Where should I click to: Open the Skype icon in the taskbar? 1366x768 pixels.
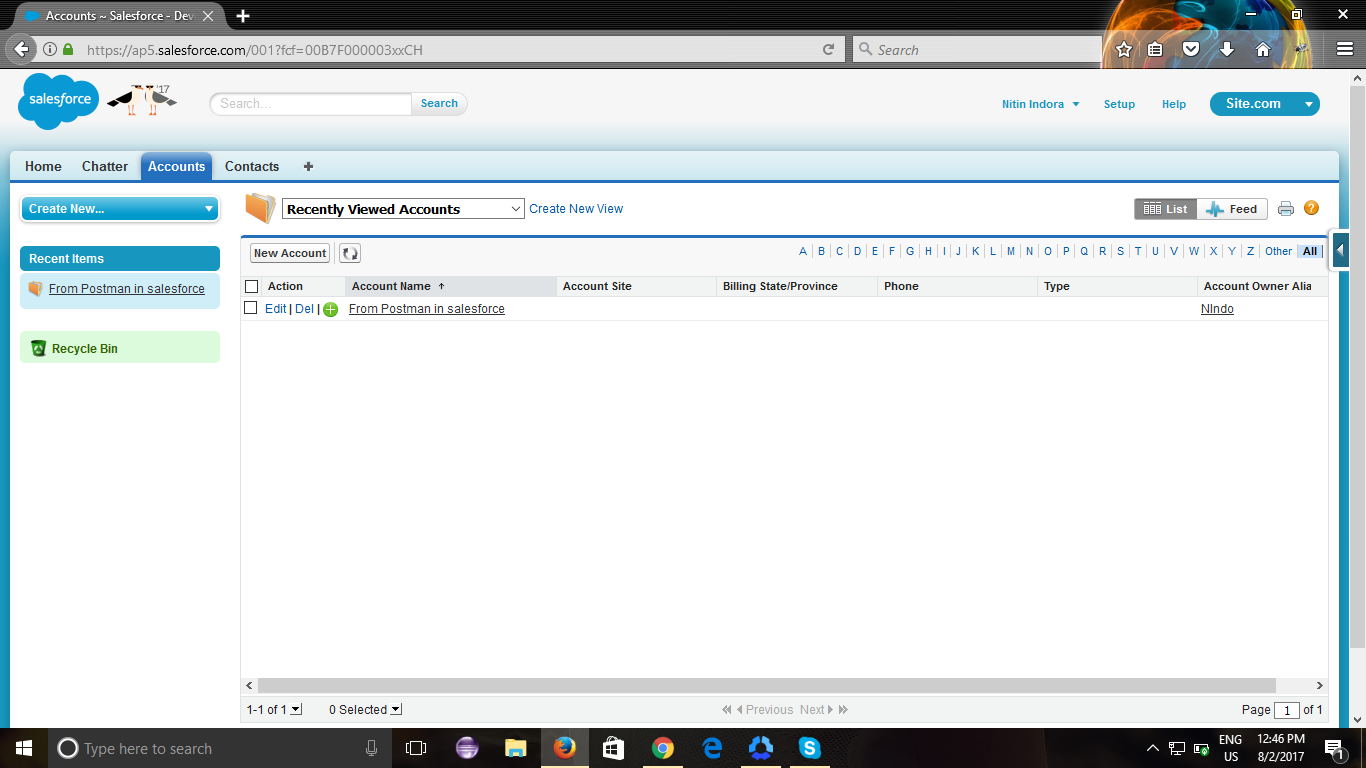point(809,747)
